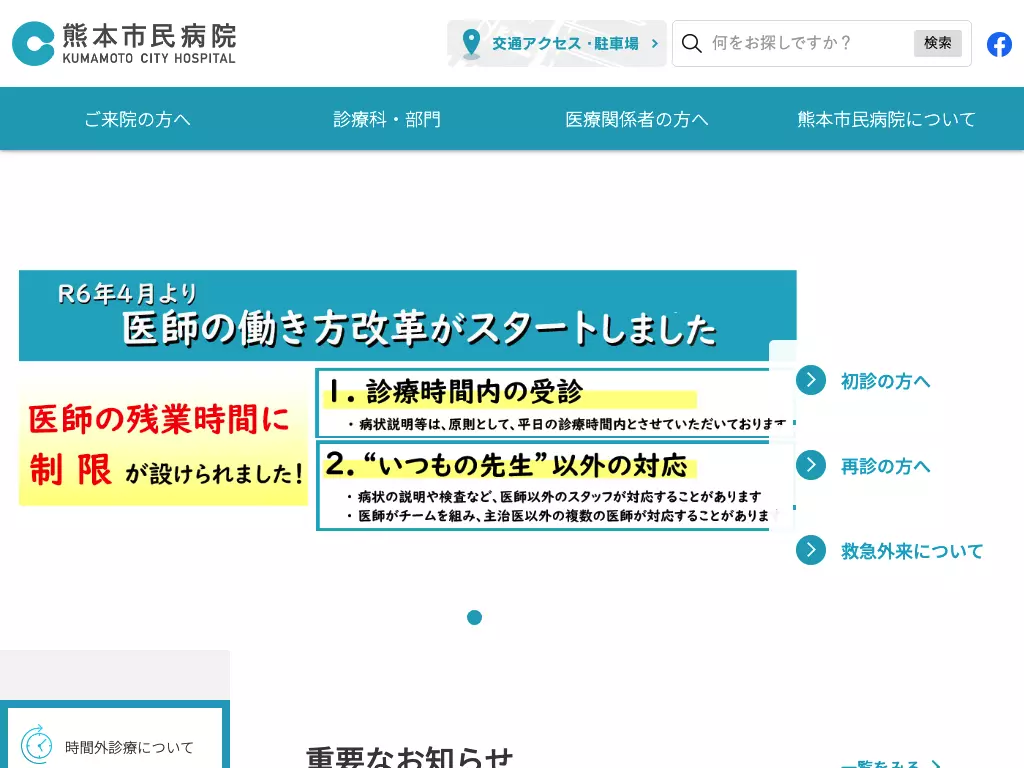The width and height of the screenshot is (1024, 768).
Task: Select the carousel slide indicator dot
Action: click(475, 617)
